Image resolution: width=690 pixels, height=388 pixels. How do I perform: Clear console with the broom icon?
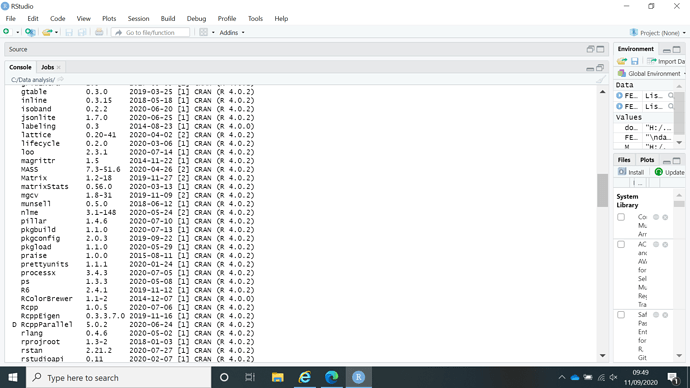pos(601,80)
